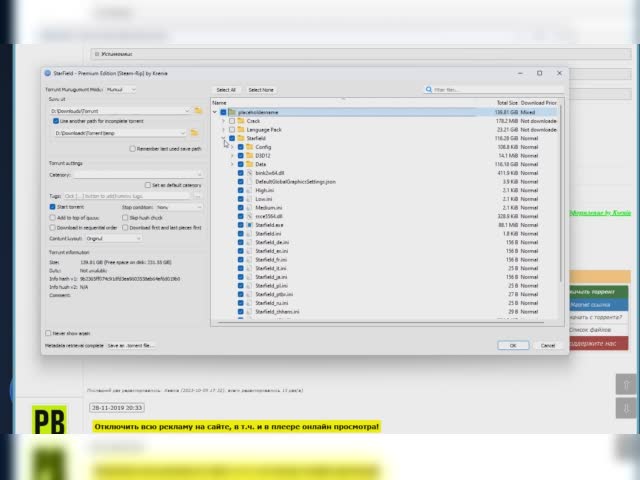This screenshot has height=480, width=640.
Task: Confirm dialog with OK button
Action: click(513, 346)
